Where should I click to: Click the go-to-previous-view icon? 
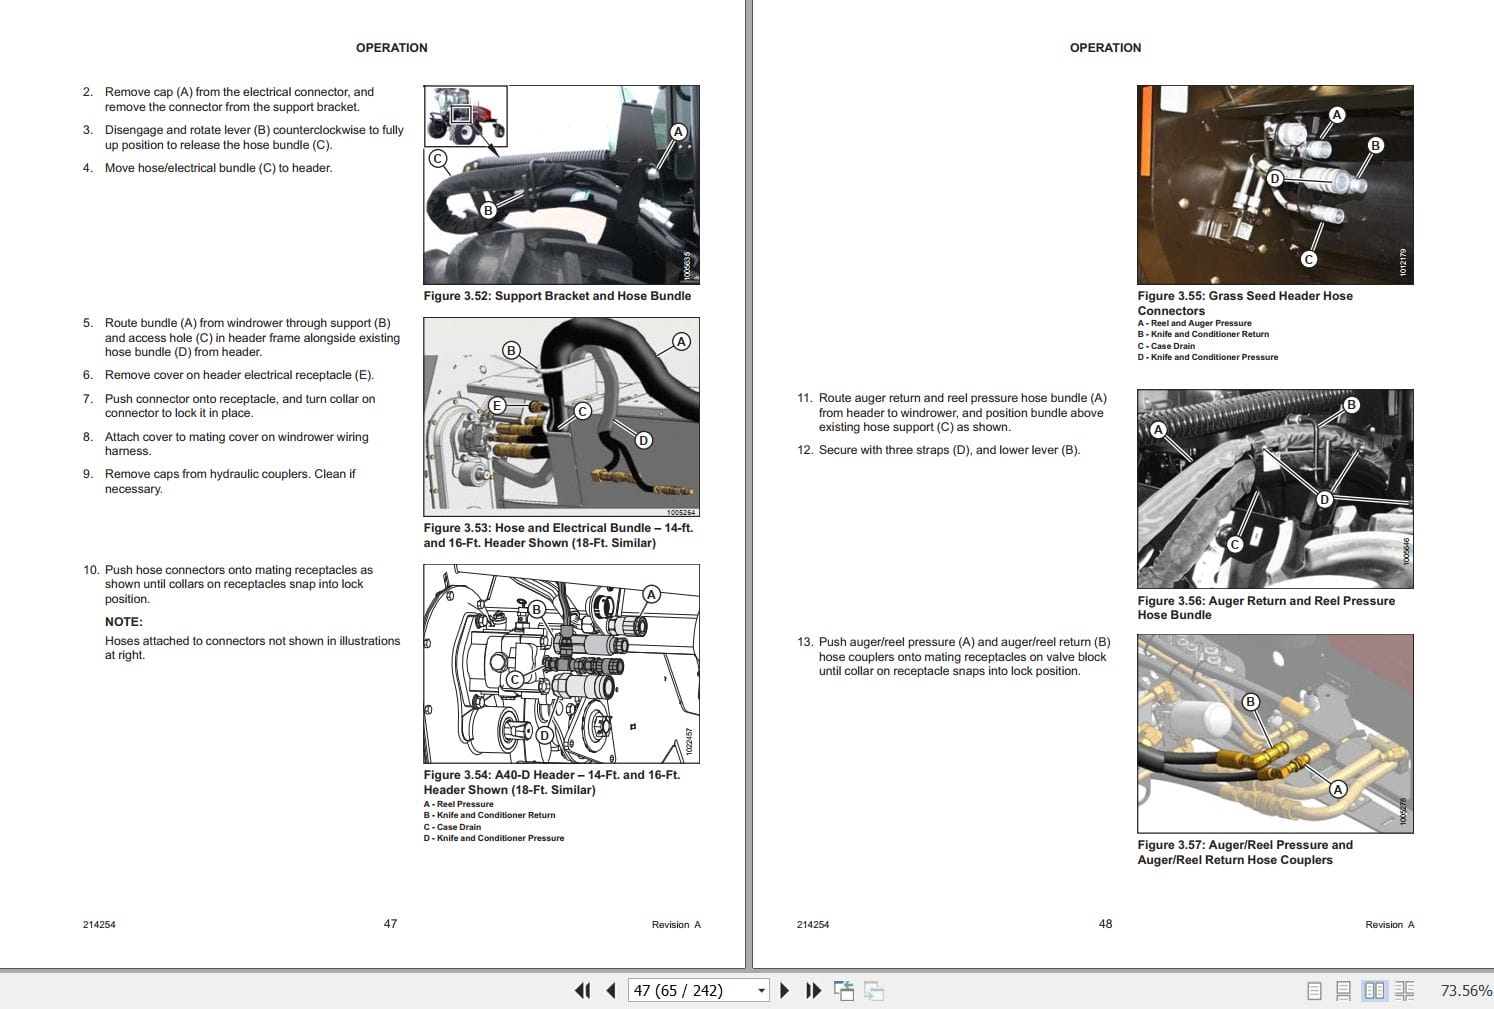click(845, 990)
